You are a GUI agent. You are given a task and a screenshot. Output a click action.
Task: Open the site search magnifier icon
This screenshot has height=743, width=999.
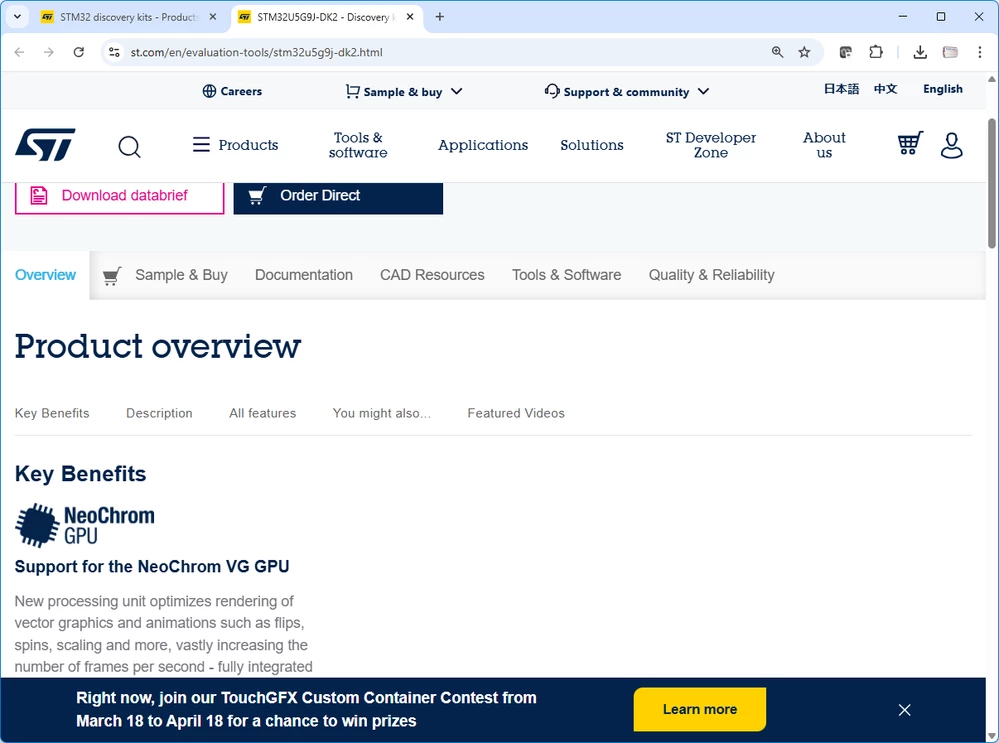[129, 147]
